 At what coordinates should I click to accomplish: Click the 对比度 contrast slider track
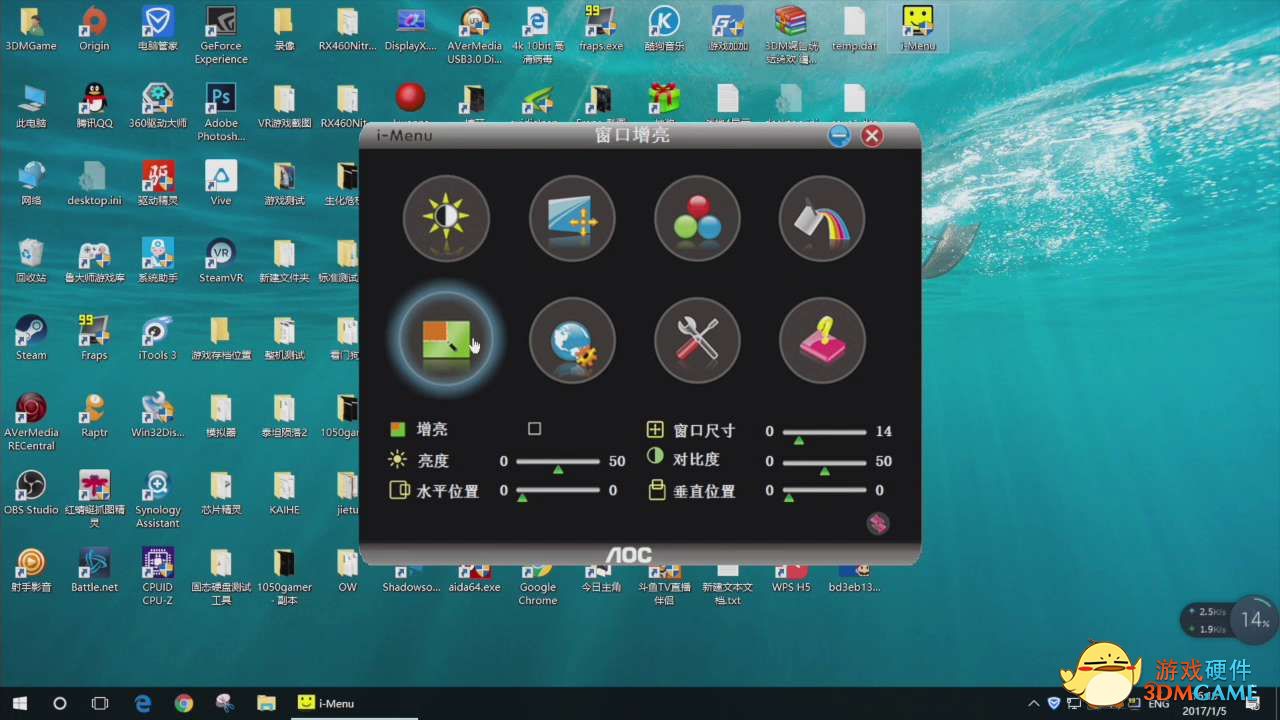click(x=824, y=461)
